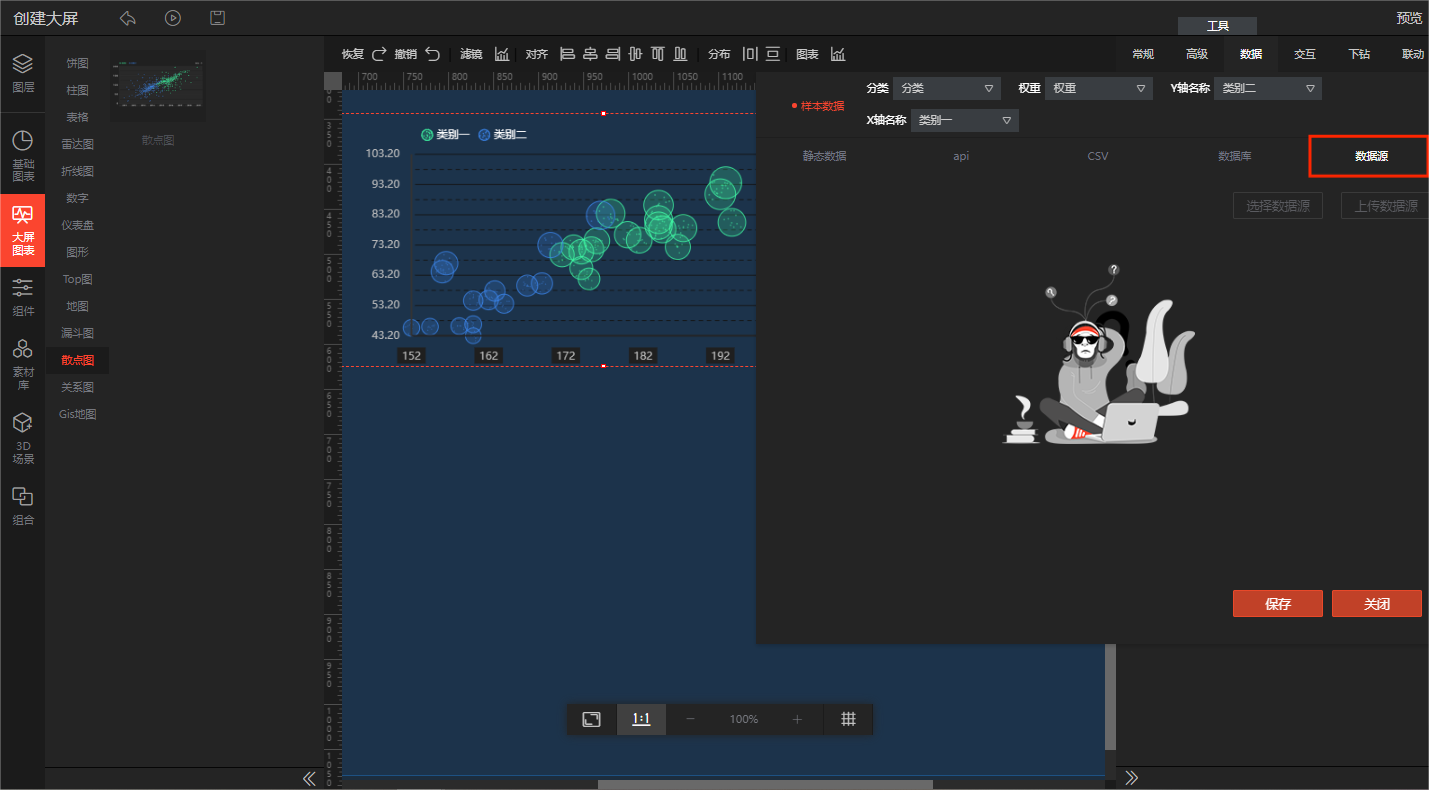This screenshot has width=1429, height=790.
Task: Click the 散点图 scatter chart thumbnail
Action: pos(158,87)
